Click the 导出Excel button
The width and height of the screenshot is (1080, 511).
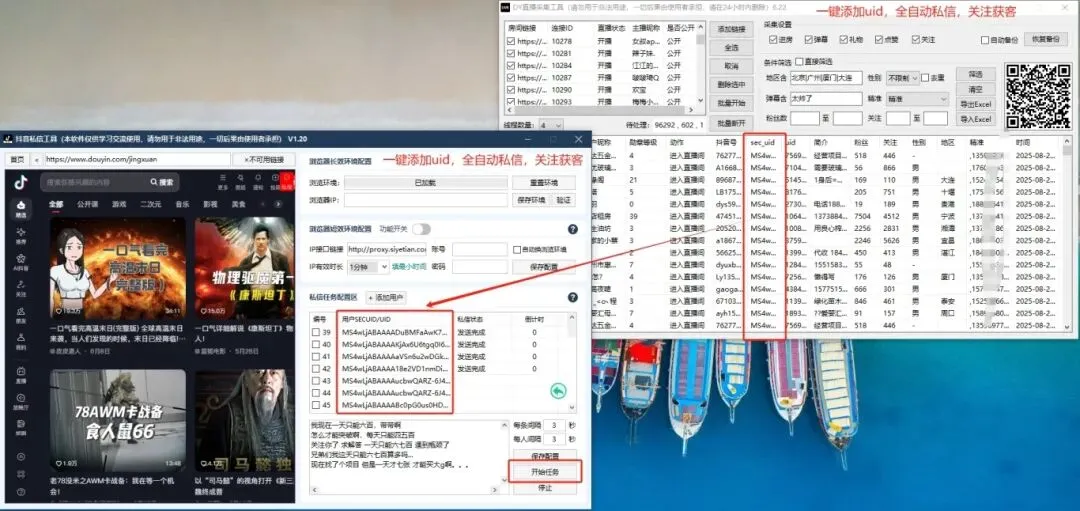pyautogui.click(x=975, y=105)
